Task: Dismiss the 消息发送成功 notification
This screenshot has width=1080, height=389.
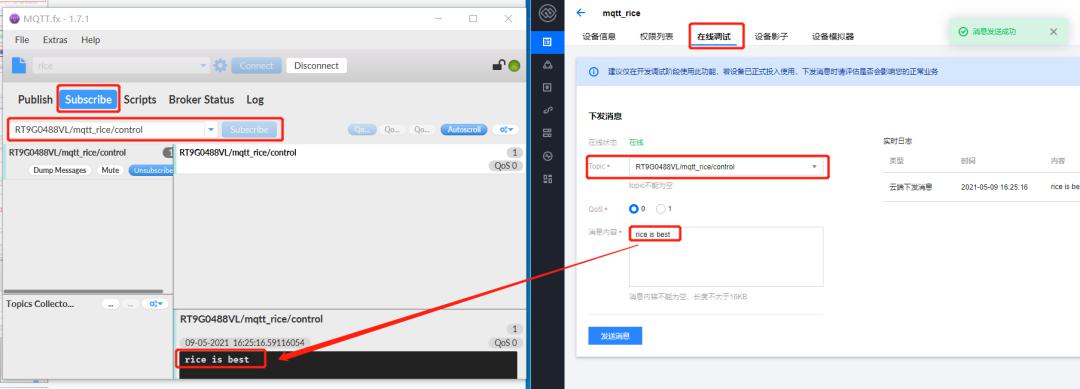Action: coord(1053,32)
